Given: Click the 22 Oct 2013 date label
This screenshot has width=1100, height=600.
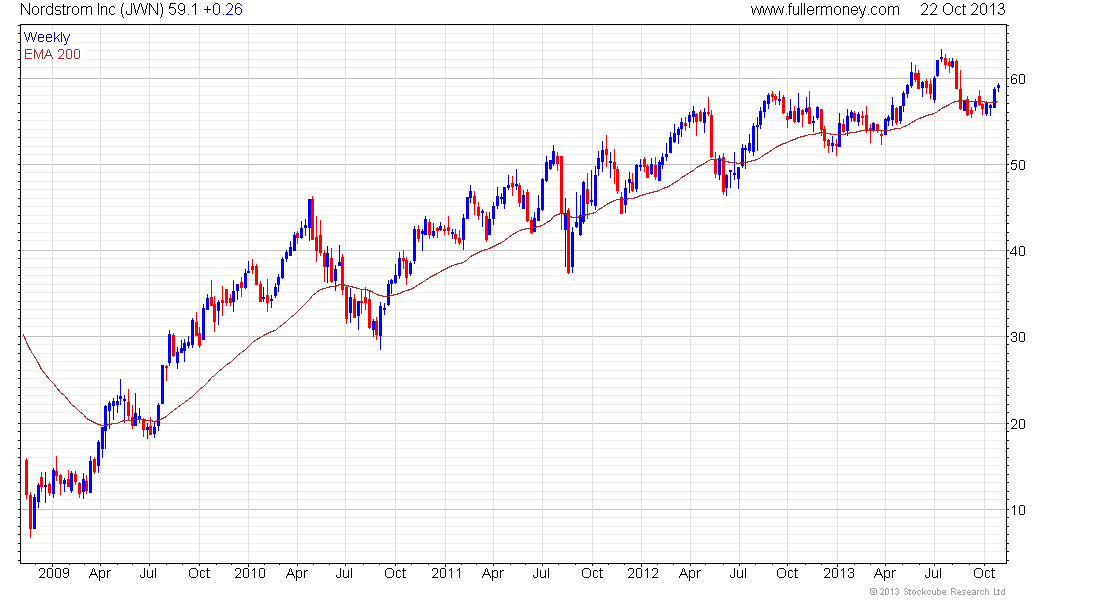Looking at the screenshot, I should (x=962, y=10).
